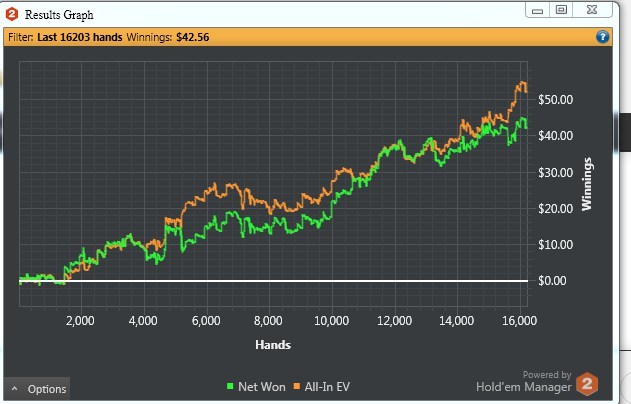Click the Powered by Hold'em Manager link
This screenshot has width=631, height=404.
point(524,381)
